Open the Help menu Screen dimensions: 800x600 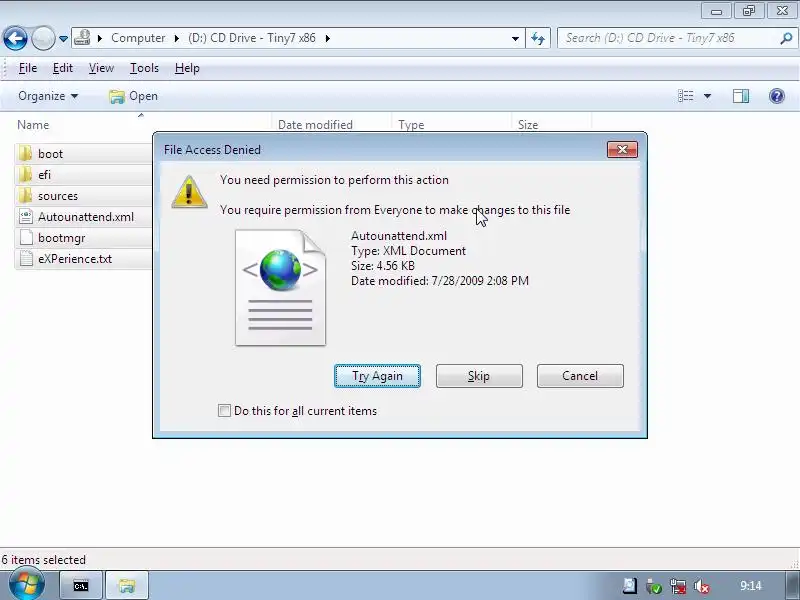coord(187,68)
